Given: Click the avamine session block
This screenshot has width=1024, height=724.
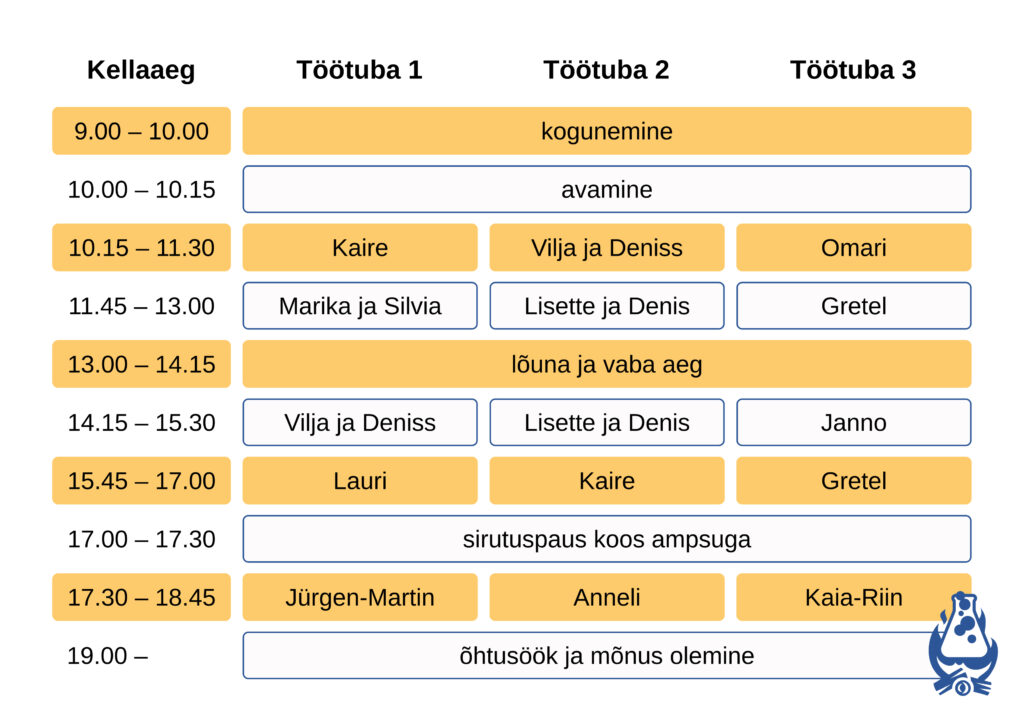Looking at the screenshot, I should click(606, 189).
